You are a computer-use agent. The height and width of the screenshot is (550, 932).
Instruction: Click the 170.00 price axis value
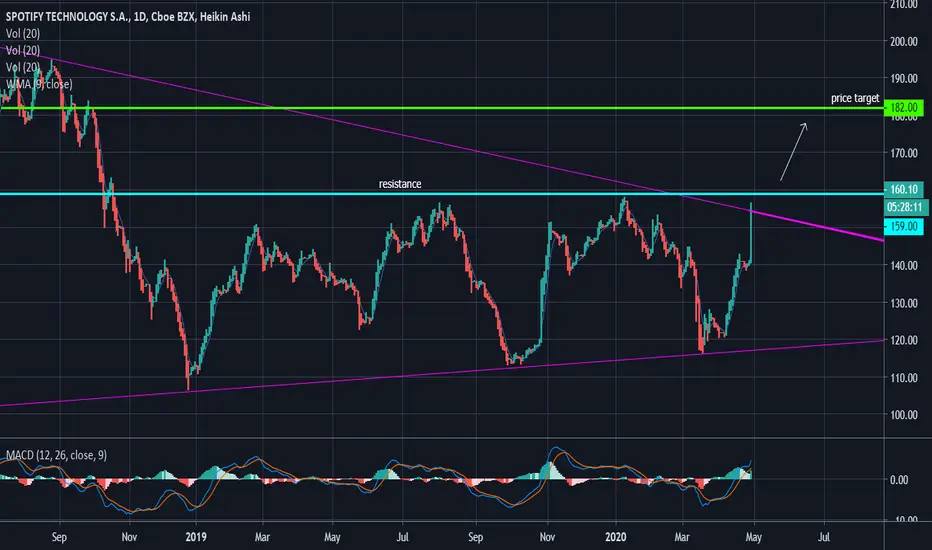tap(903, 153)
